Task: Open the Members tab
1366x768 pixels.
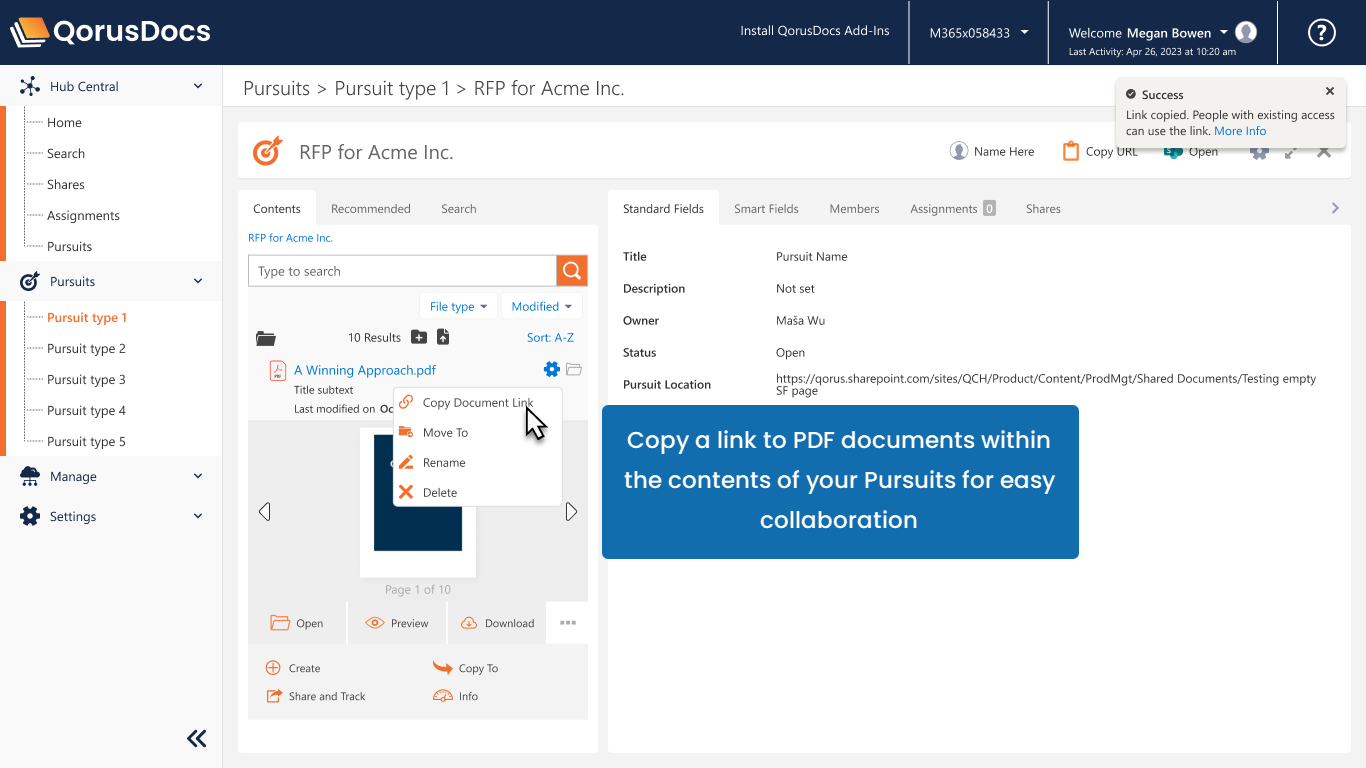Action: tap(854, 208)
